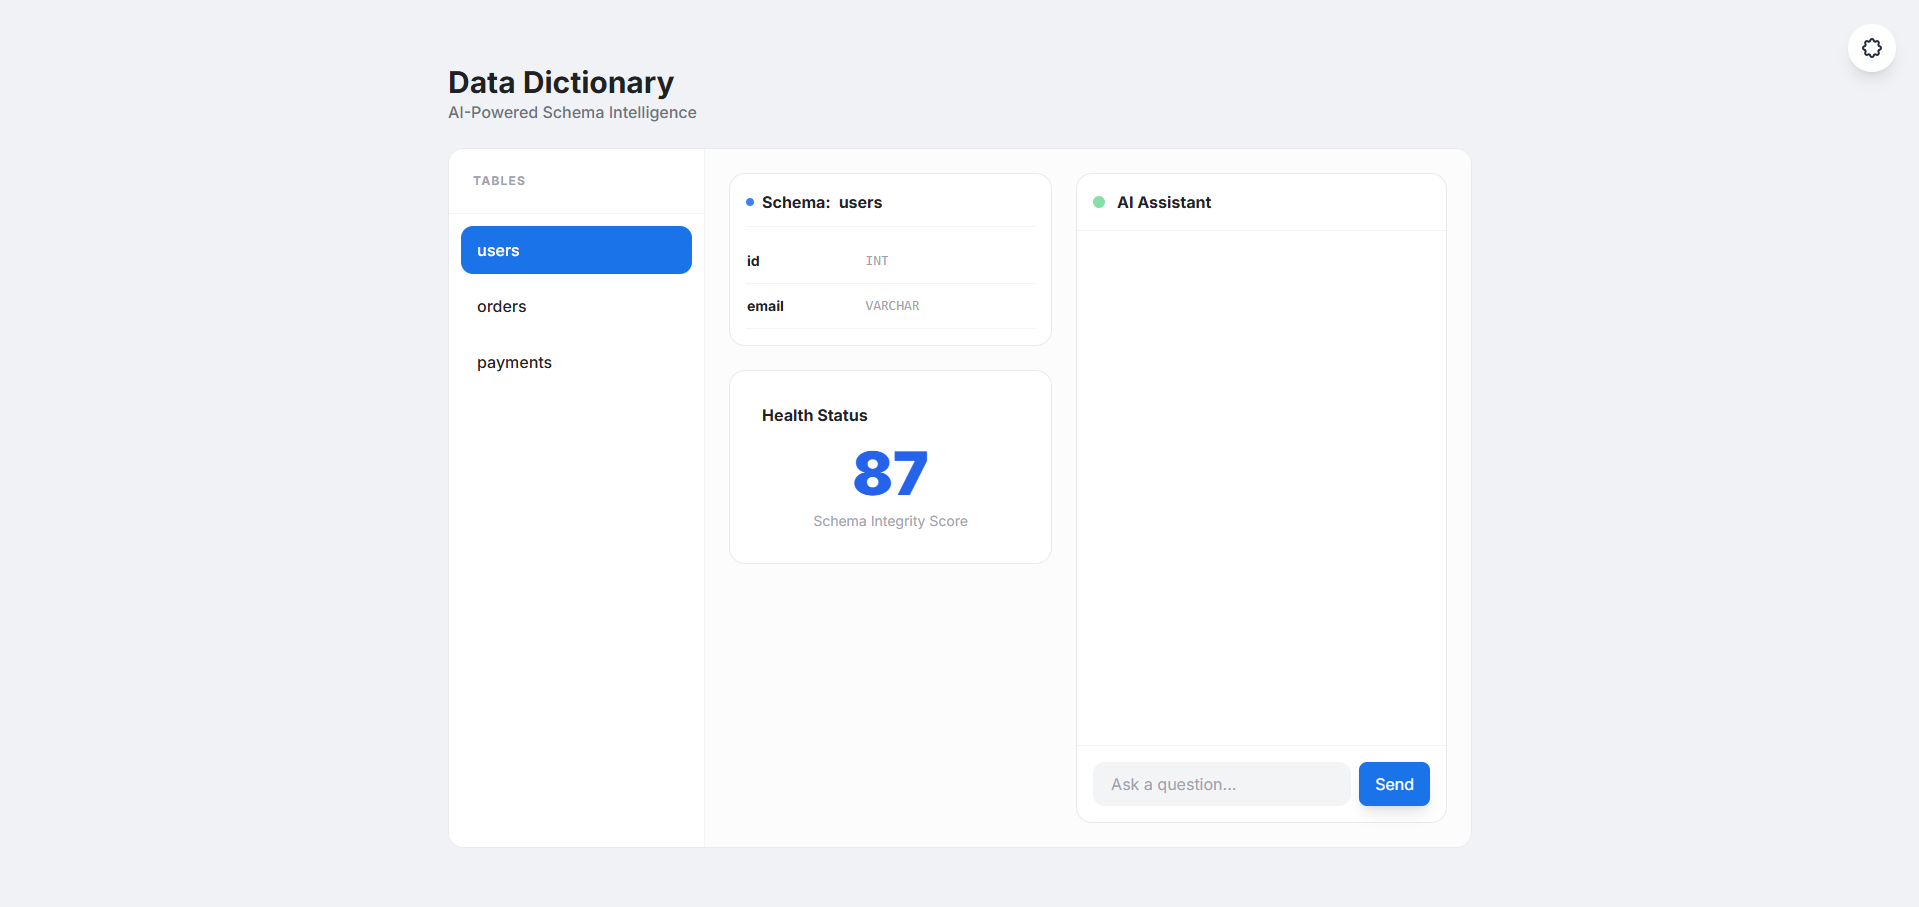The width and height of the screenshot is (1919, 907).
Task: Click the INT data type
Action: (877, 261)
